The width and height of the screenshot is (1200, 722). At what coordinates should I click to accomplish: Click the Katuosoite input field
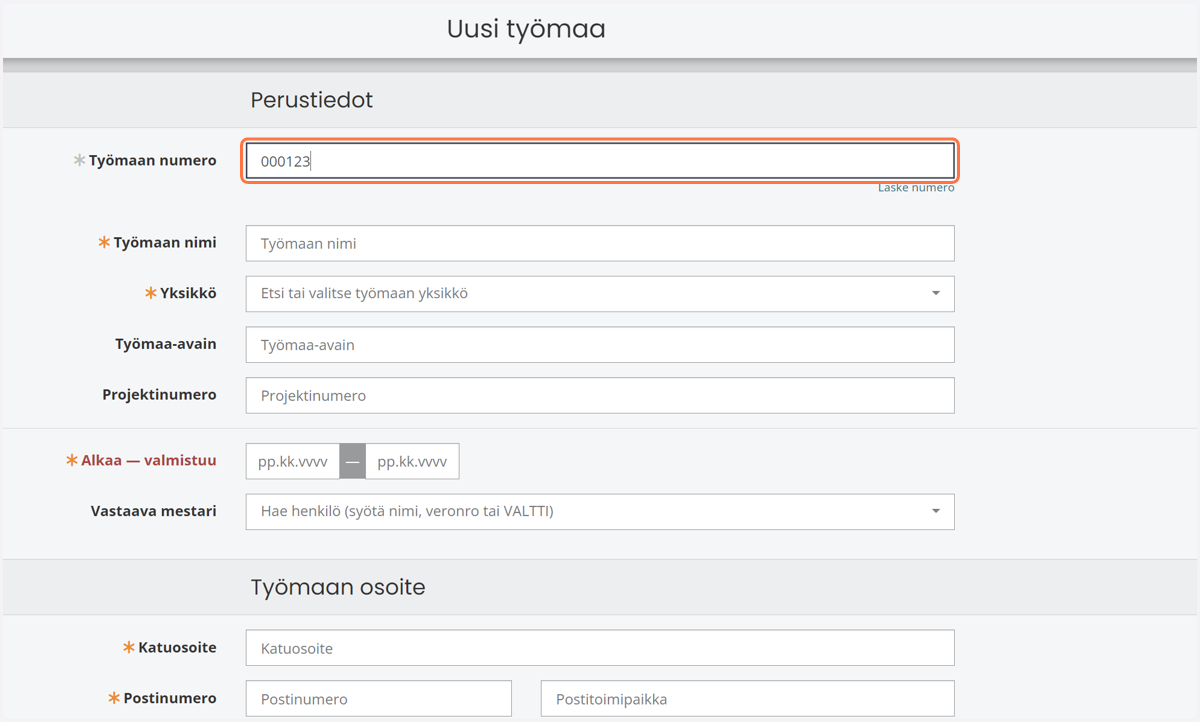600,648
